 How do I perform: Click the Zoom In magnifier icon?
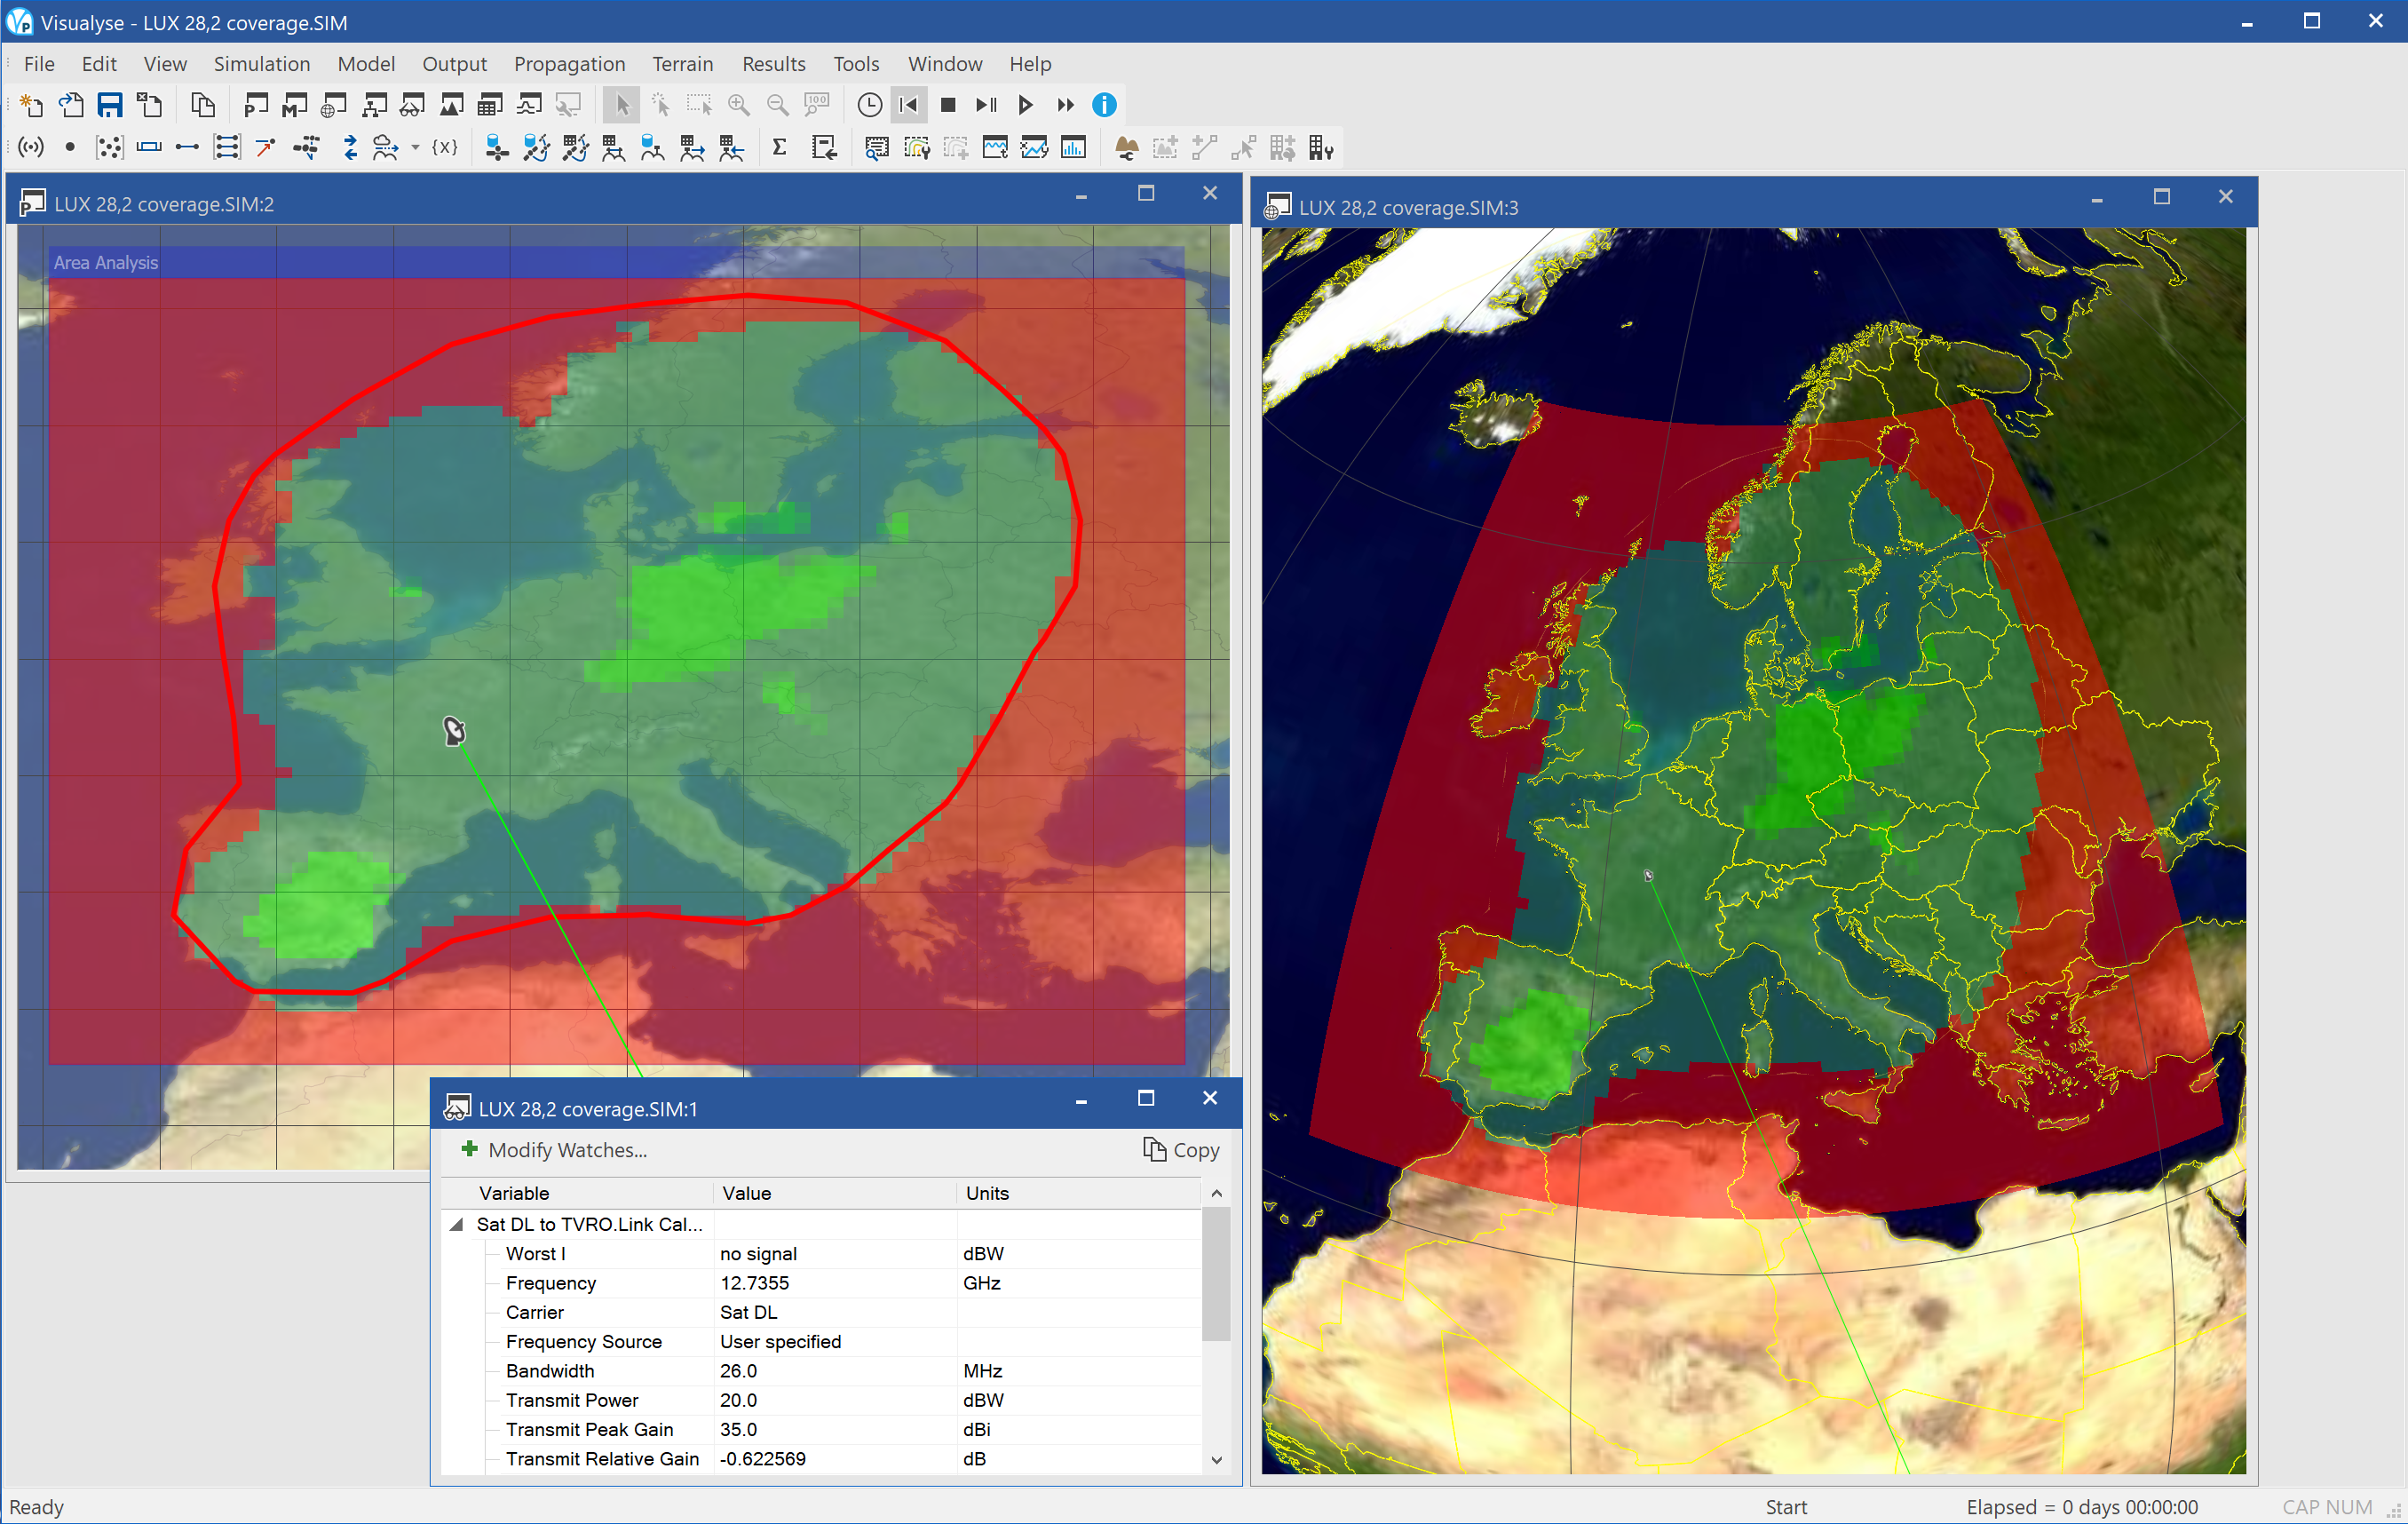coord(738,105)
